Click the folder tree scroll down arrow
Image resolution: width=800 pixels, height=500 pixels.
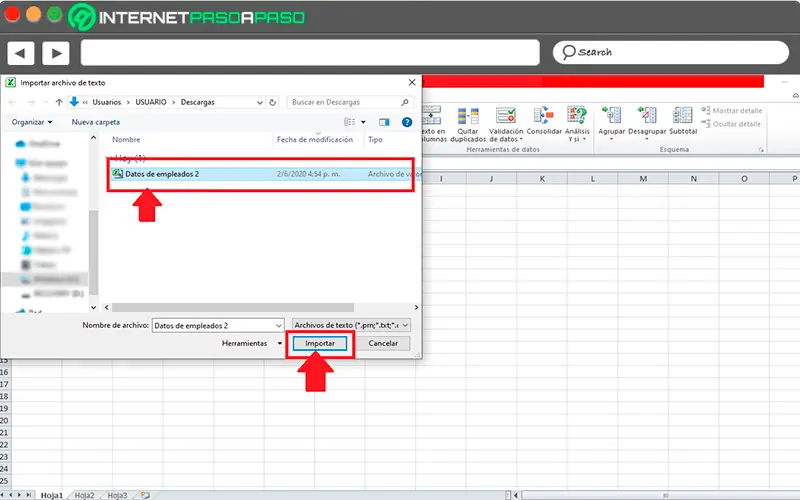click(93, 307)
